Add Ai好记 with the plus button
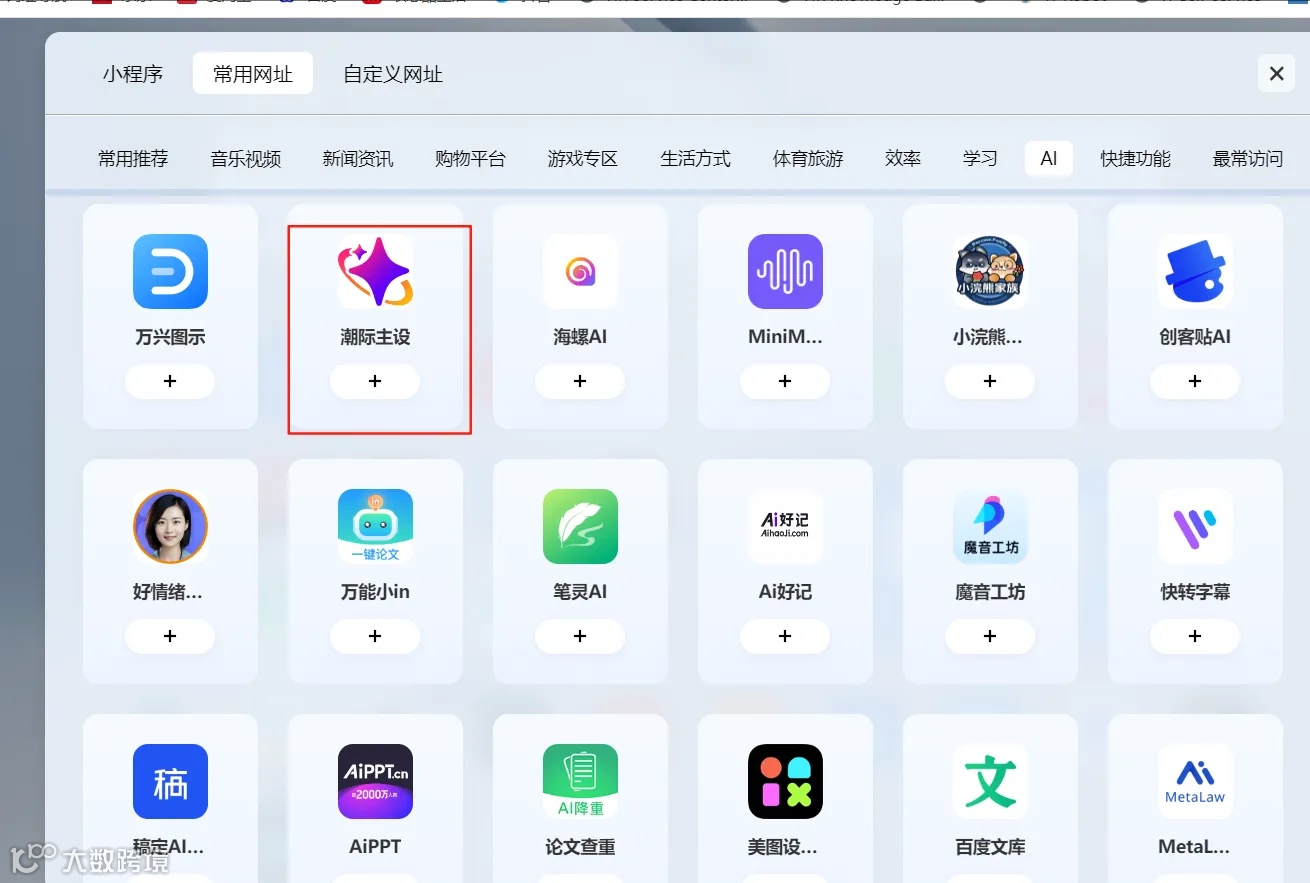 [x=785, y=636]
